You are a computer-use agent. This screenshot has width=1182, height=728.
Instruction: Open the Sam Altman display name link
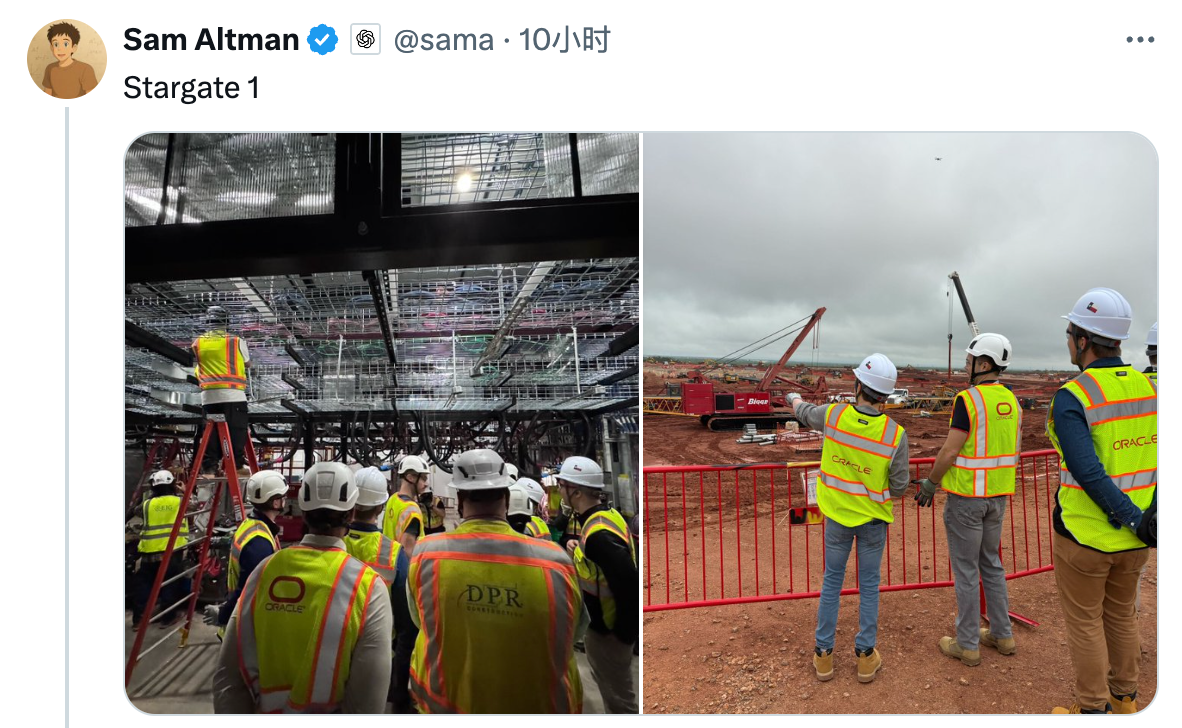pyautogui.click(x=211, y=39)
